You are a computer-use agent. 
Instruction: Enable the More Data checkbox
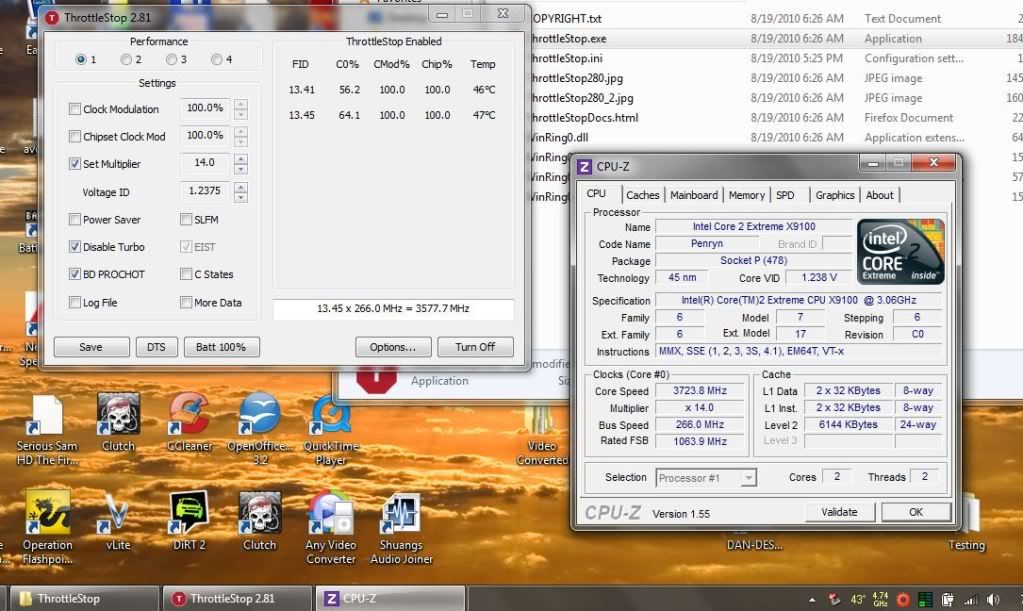186,303
